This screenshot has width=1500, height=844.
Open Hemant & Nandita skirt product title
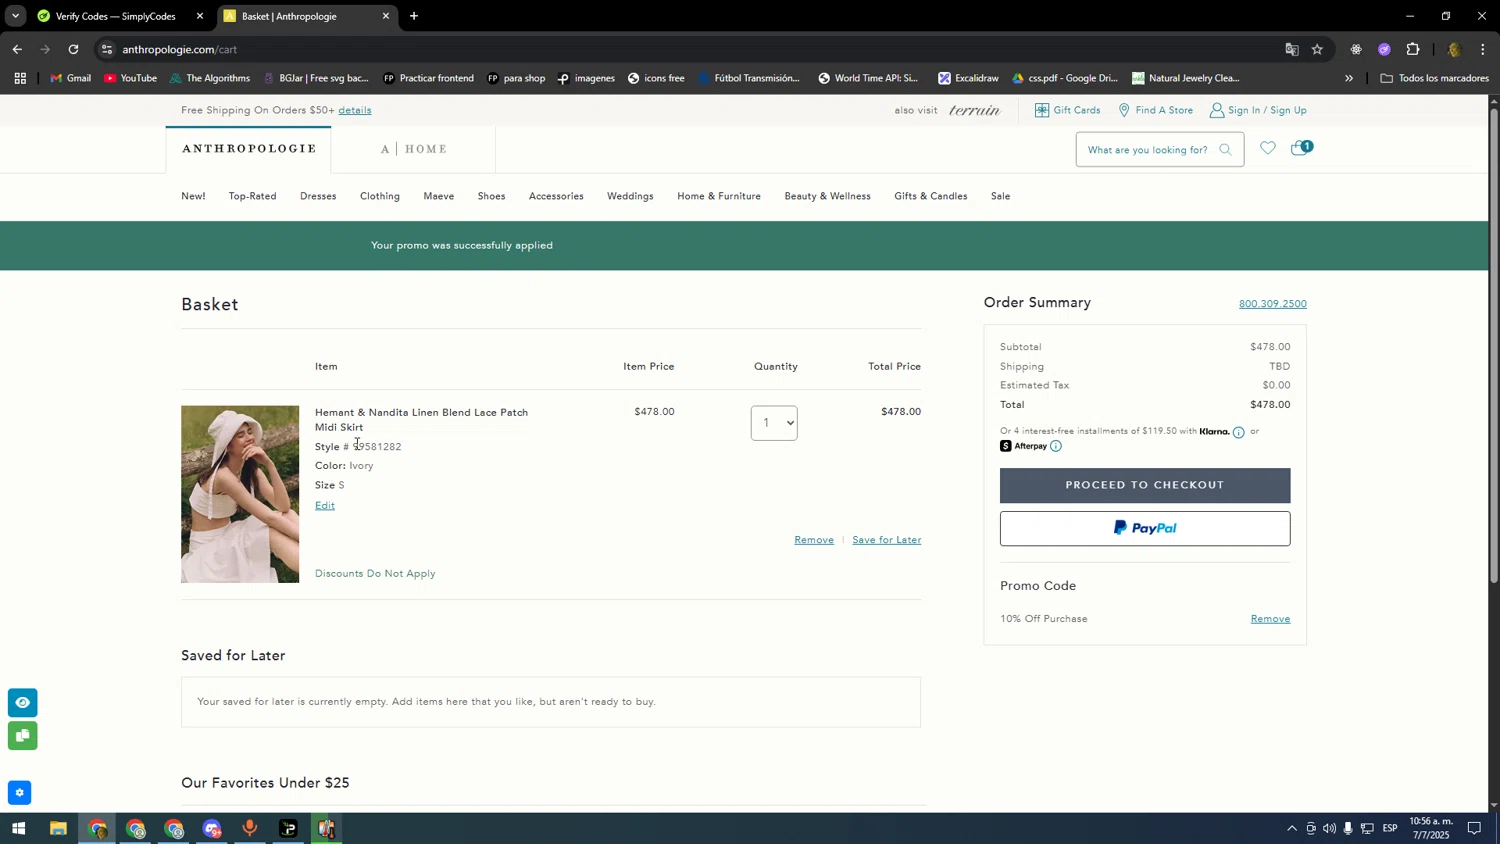pyautogui.click(x=421, y=420)
